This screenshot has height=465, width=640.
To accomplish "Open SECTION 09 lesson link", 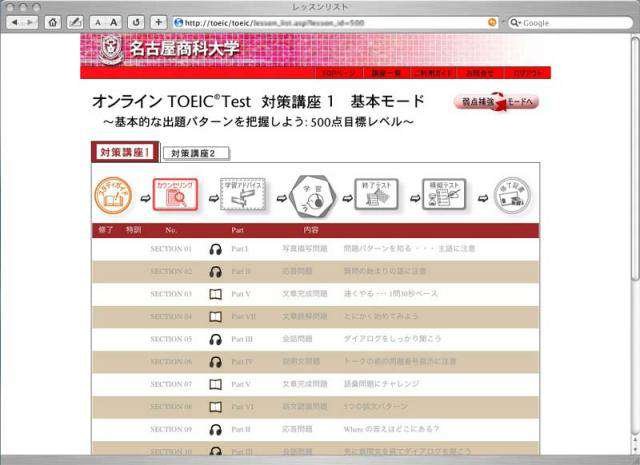I will [x=171, y=429].
